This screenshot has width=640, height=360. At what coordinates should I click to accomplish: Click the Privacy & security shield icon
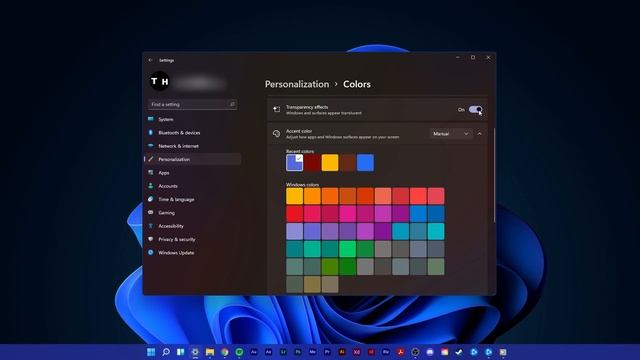click(151, 239)
